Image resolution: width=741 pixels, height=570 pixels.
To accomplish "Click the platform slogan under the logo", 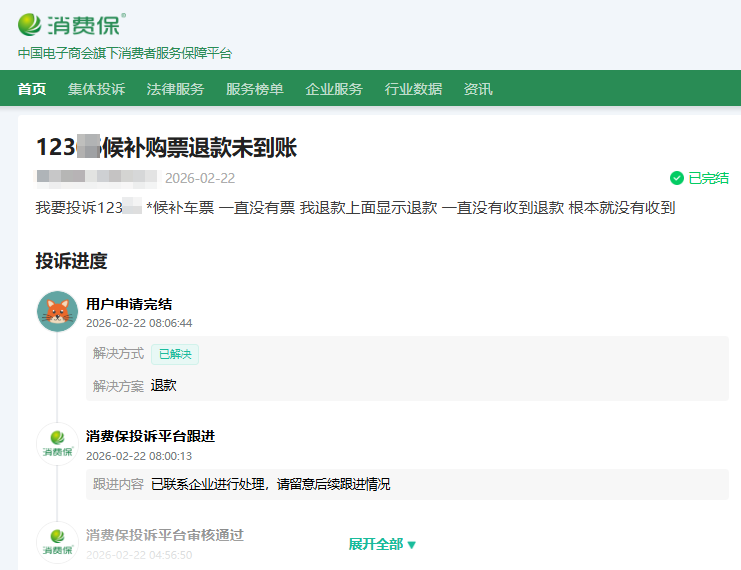I will 125,53.
